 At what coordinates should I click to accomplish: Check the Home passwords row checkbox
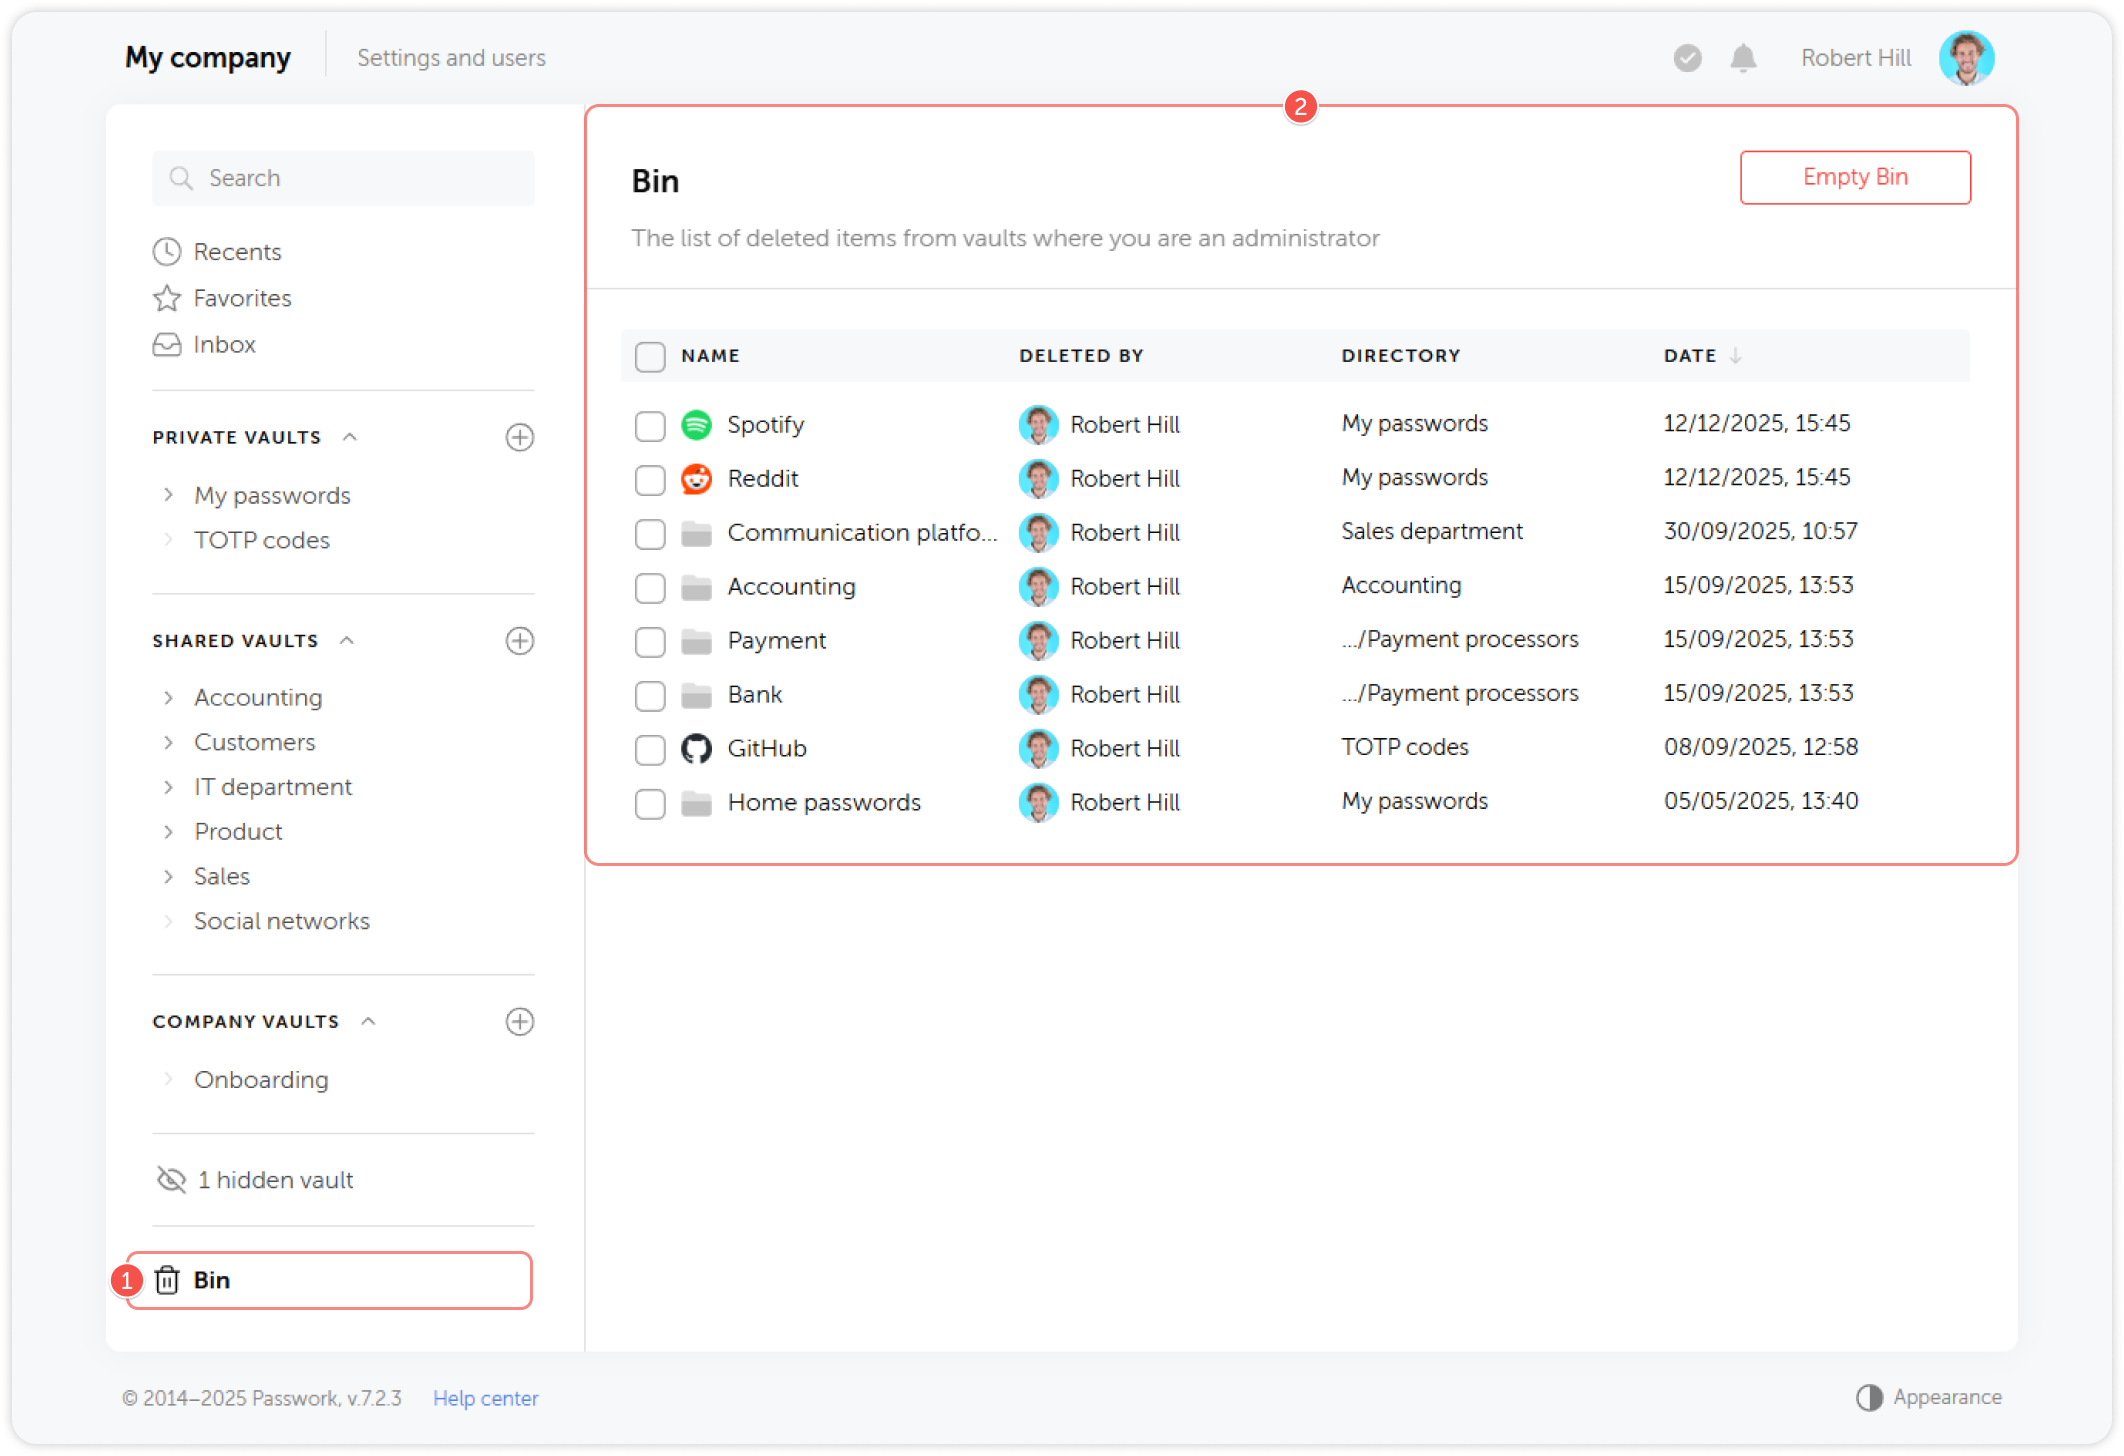coord(649,803)
